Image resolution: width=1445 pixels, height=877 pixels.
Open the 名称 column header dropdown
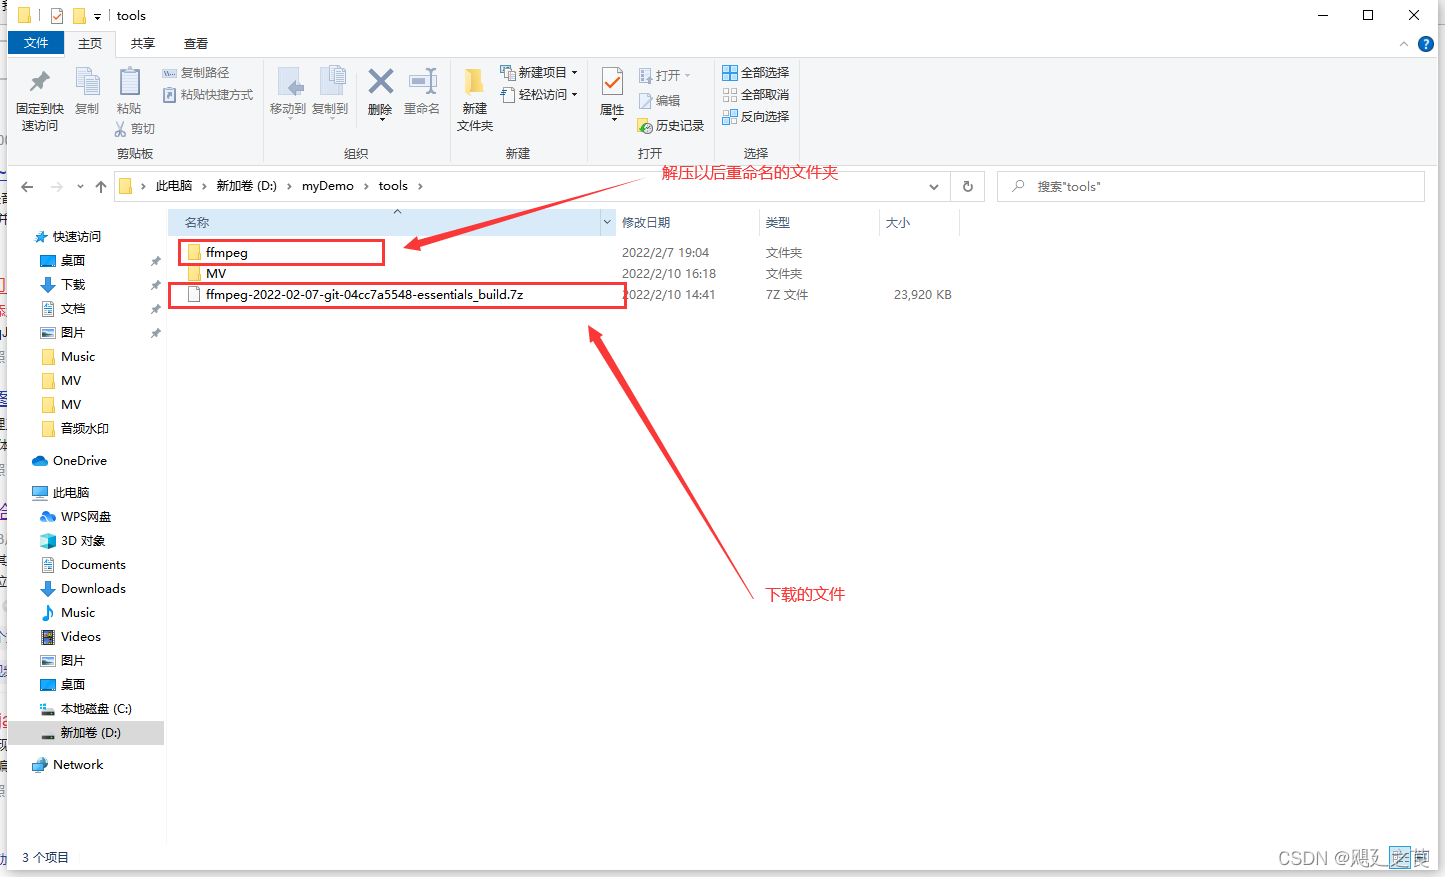pos(607,221)
